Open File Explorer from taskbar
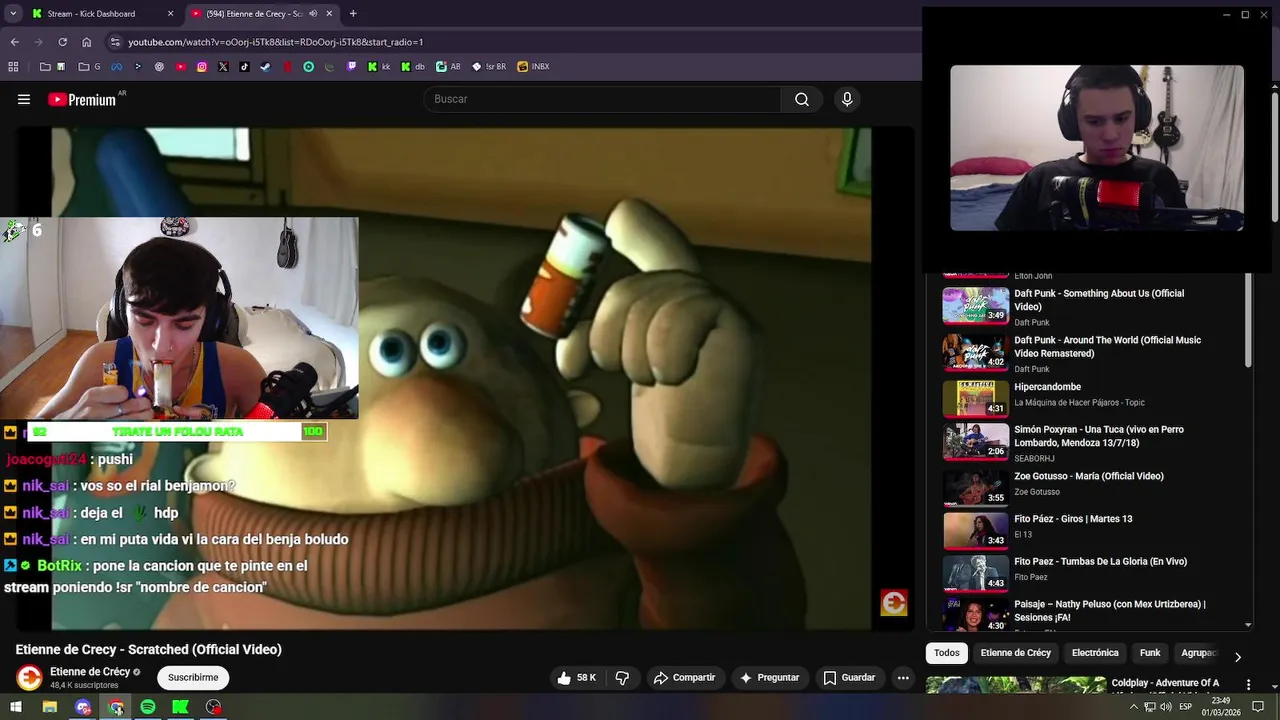 tap(49, 707)
